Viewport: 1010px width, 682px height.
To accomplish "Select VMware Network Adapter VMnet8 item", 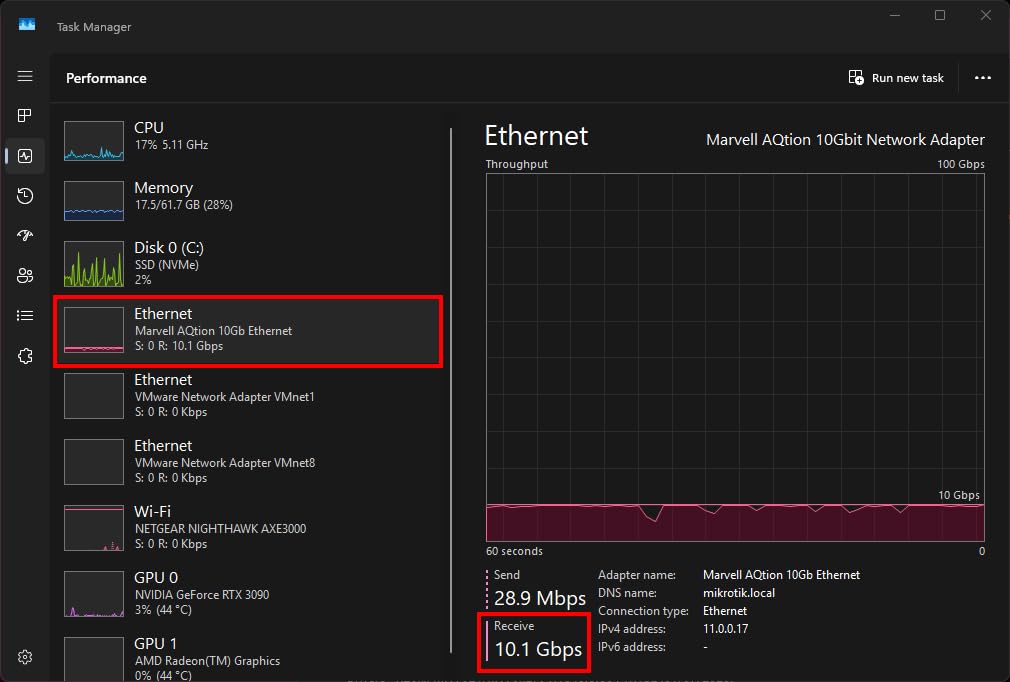I will point(247,462).
